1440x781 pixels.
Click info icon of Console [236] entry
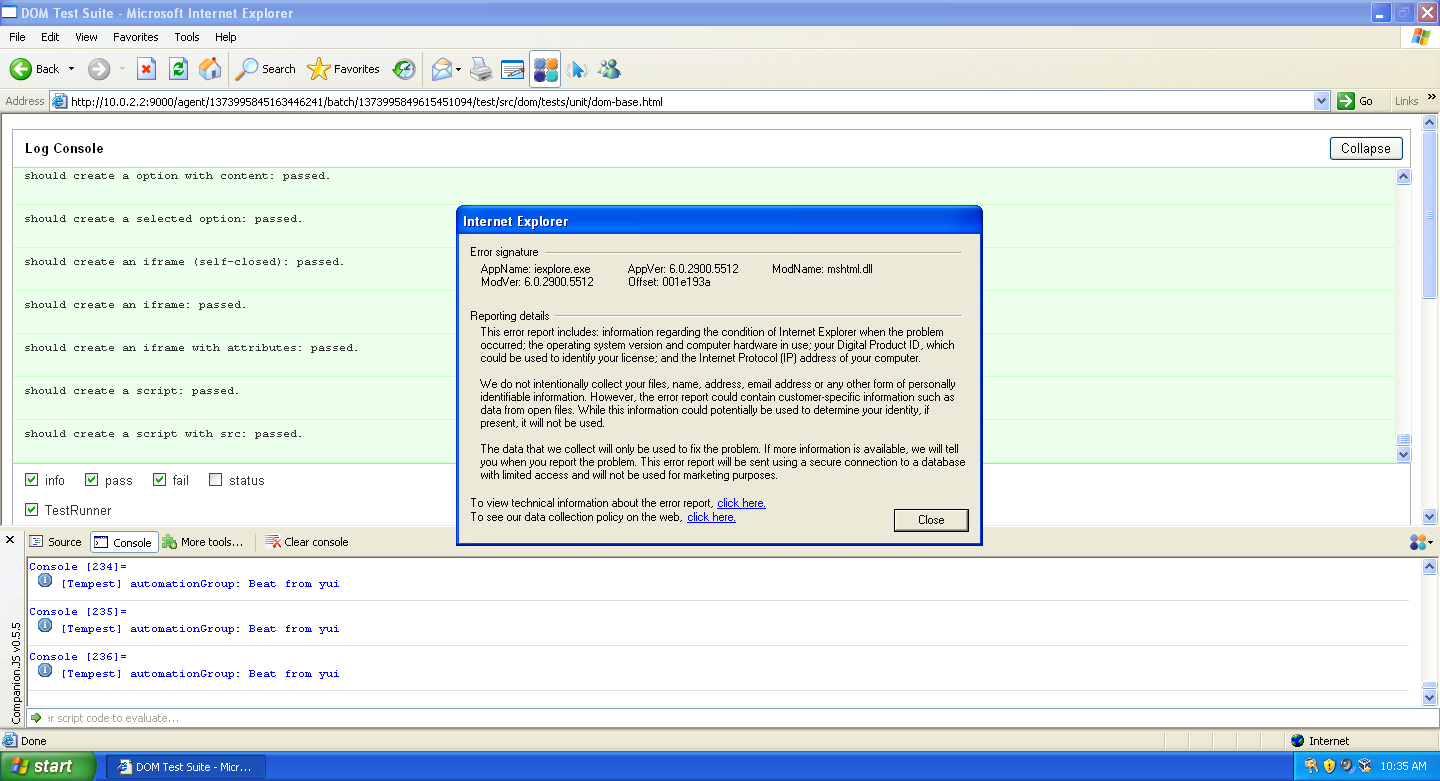[x=45, y=671]
